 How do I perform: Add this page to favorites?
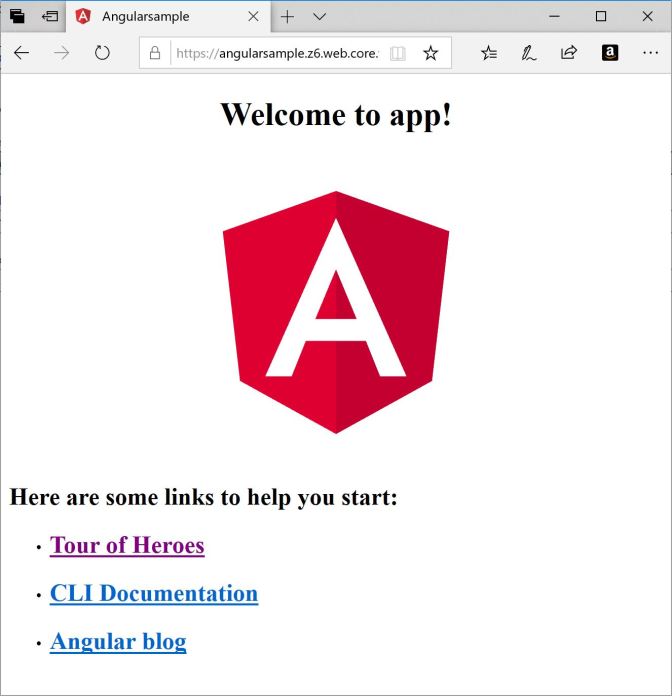click(x=431, y=53)
